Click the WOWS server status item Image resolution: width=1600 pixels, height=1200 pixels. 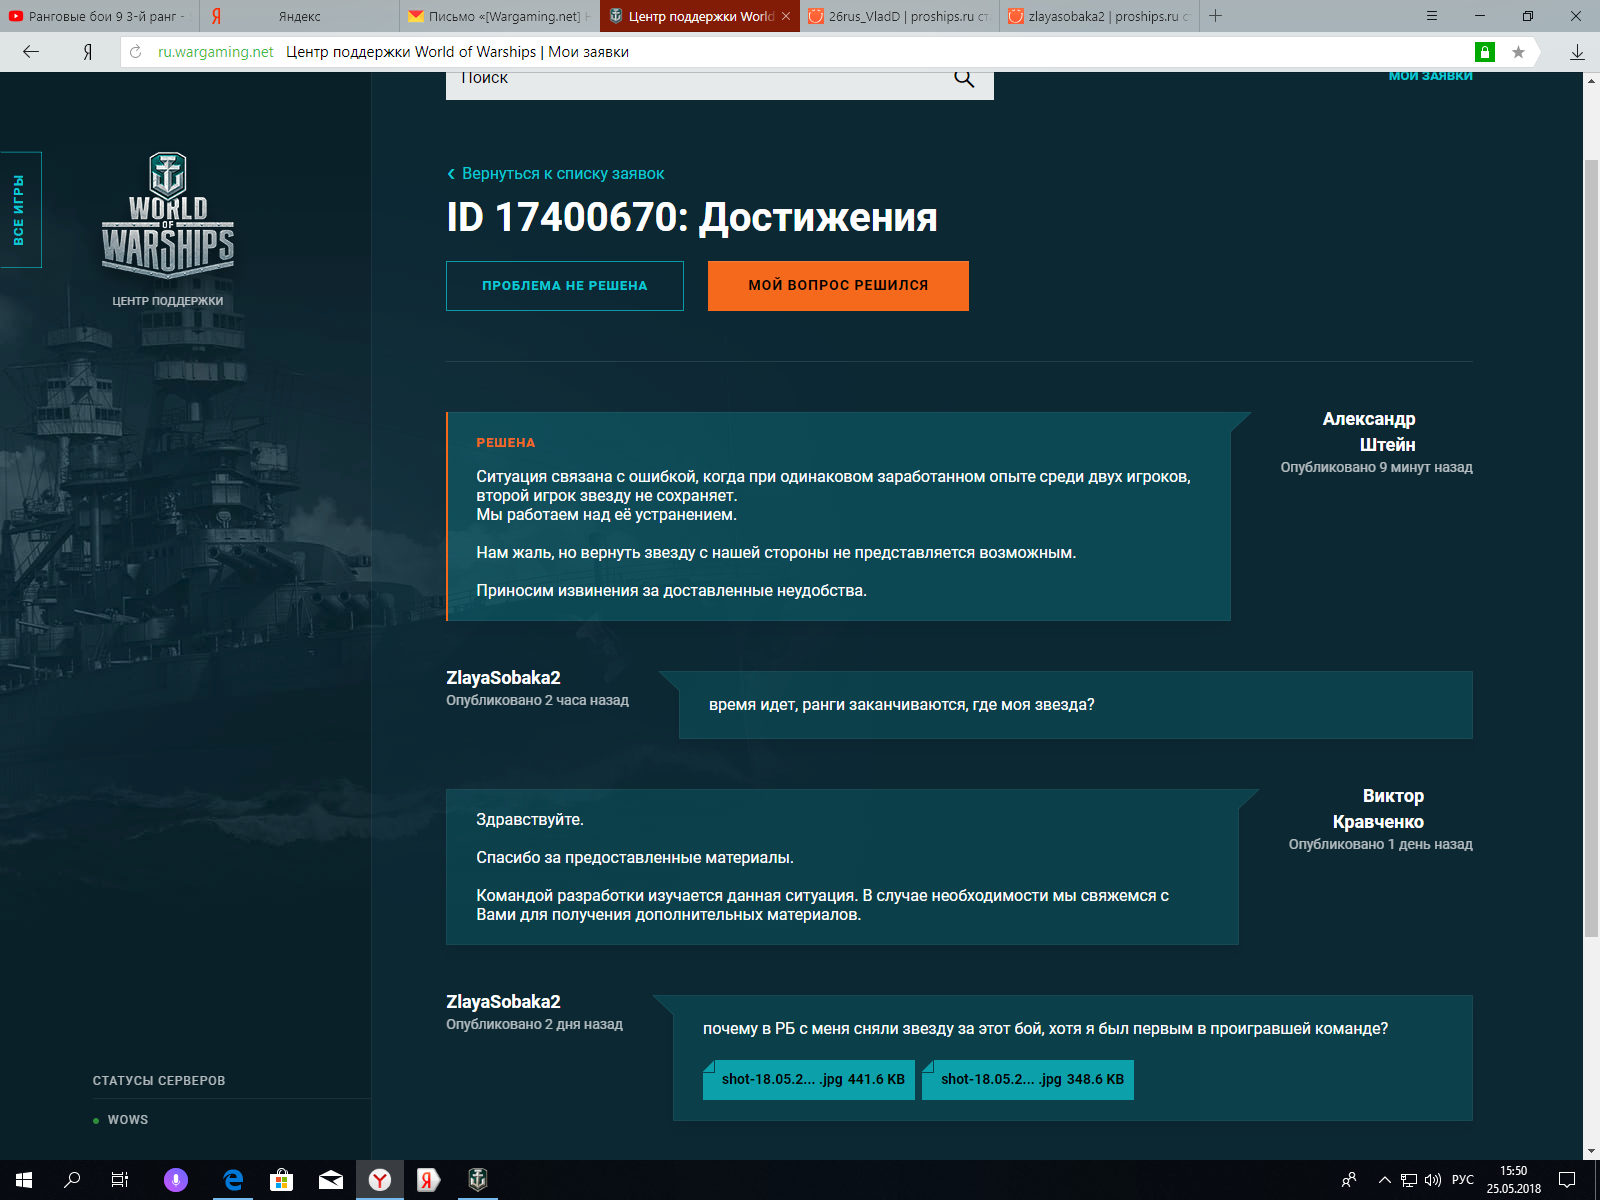click(121, 1120)
